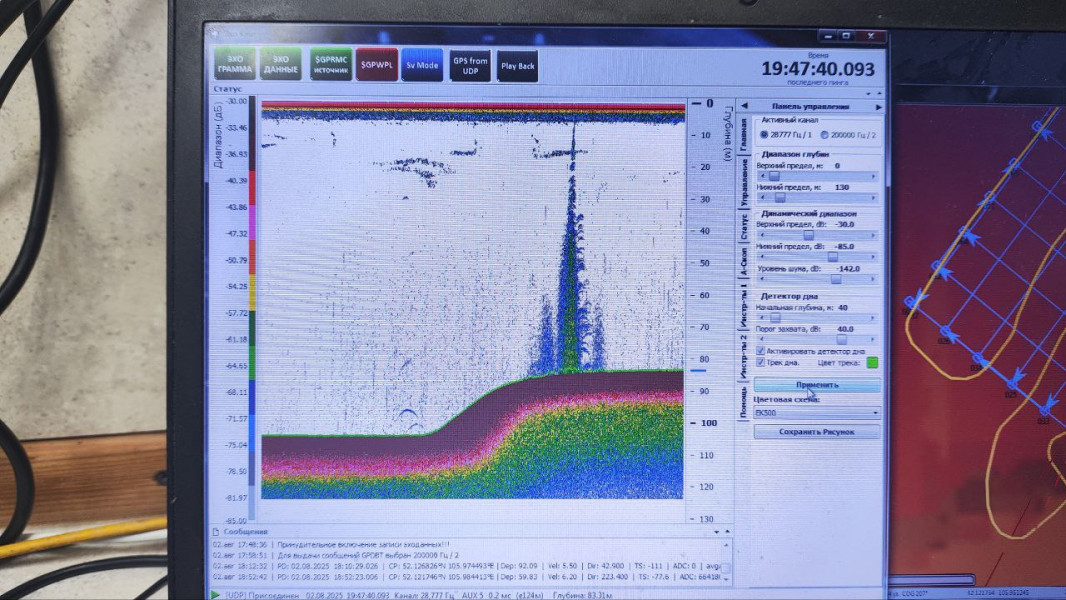Toggle Активировать детектор дна checkbox
The width and height of the screenshot is (1066, 600).
tap(761, 351)
